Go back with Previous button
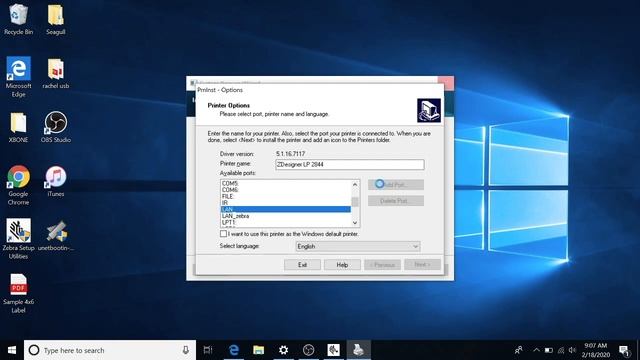This screenshot has height=360, width=640. point(382,265)
